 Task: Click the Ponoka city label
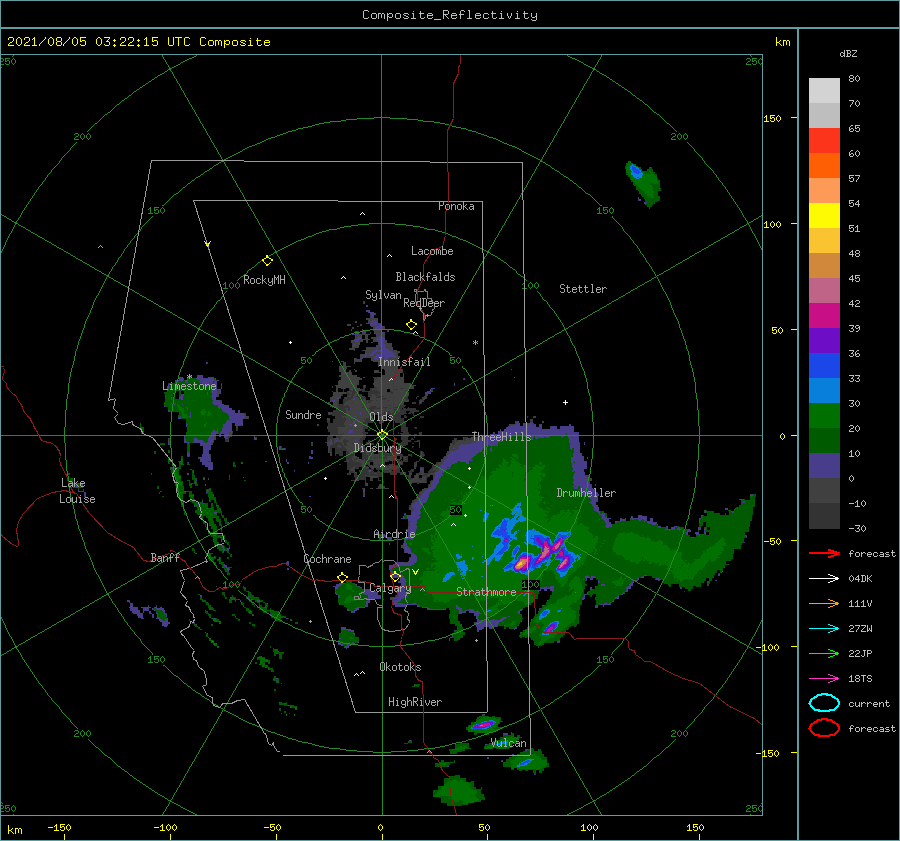[456, 206]
